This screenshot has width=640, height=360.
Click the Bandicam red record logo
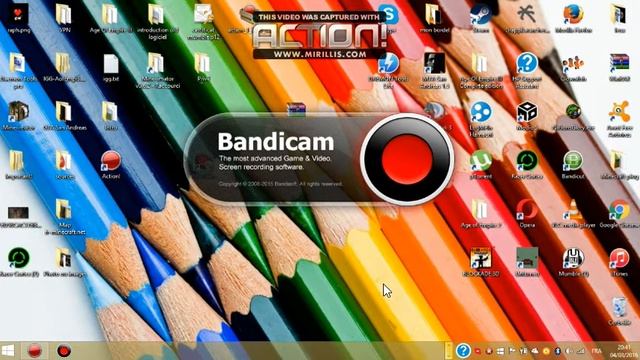click(x=407, y=159)
